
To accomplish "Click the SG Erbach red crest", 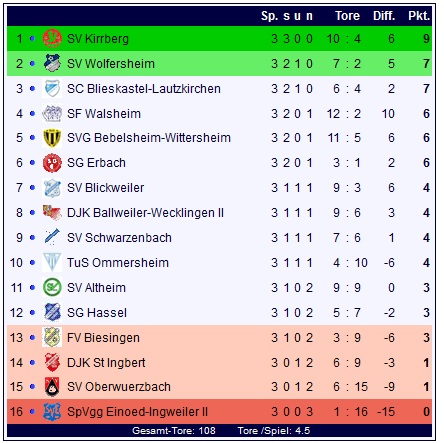I will coord(52,163).
